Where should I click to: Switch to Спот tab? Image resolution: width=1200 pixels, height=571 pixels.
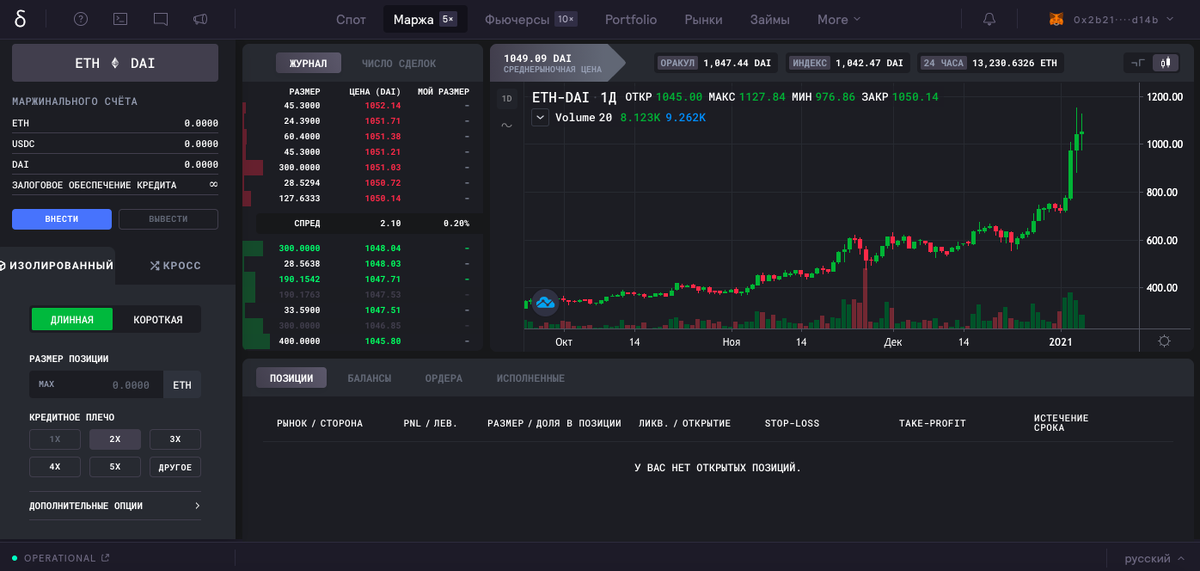[x=351, y=19]
